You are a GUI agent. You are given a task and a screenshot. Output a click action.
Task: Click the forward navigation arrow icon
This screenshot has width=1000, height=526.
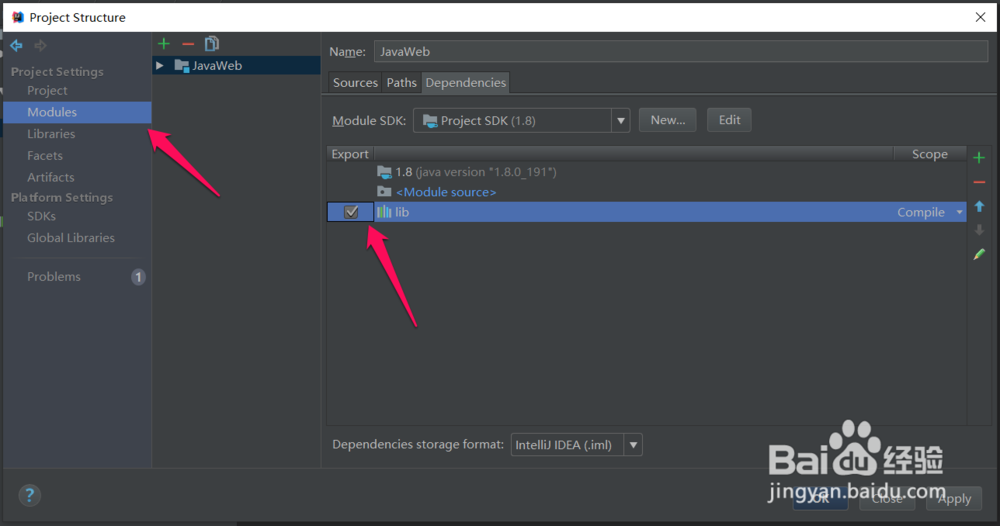[x=41, y=45]
